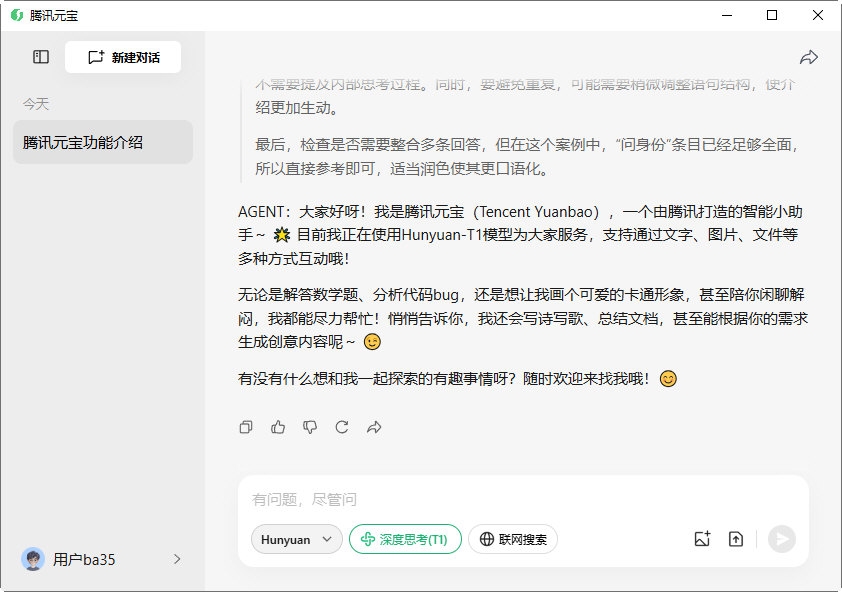Image resolution: width=842 pixels, height=592 pixels.
Task: Click the thinking paragraph starting with 最后，检查是否
Action: pos(527,156)
